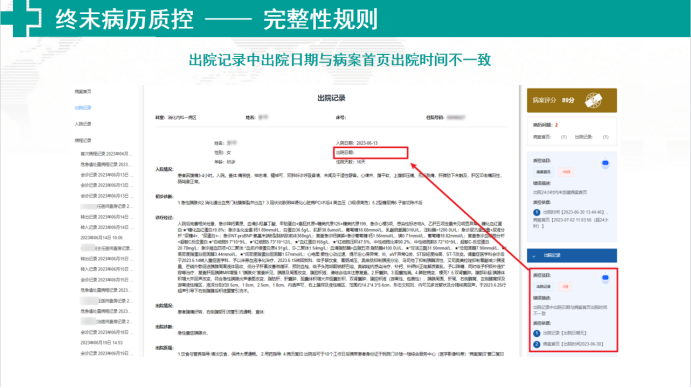Click the 出院记录 document title
This screenshot has height=388, width=691.
pos(331,98)
